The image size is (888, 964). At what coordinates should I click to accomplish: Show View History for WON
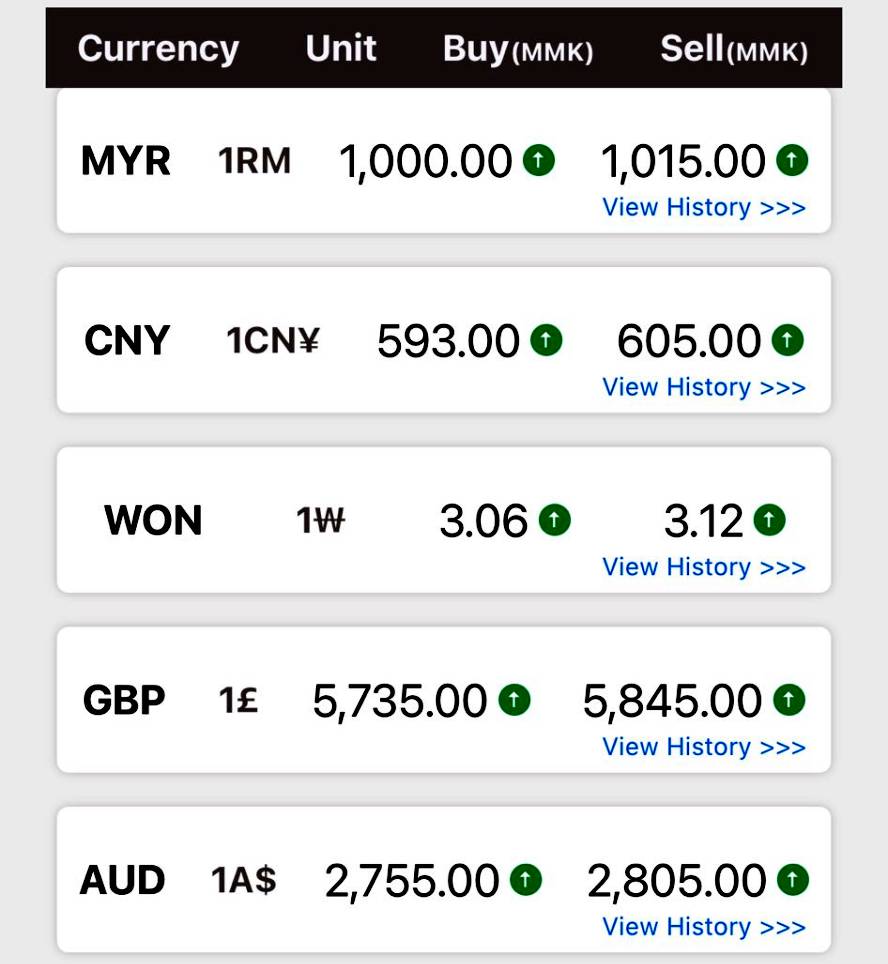coord(703,568)
